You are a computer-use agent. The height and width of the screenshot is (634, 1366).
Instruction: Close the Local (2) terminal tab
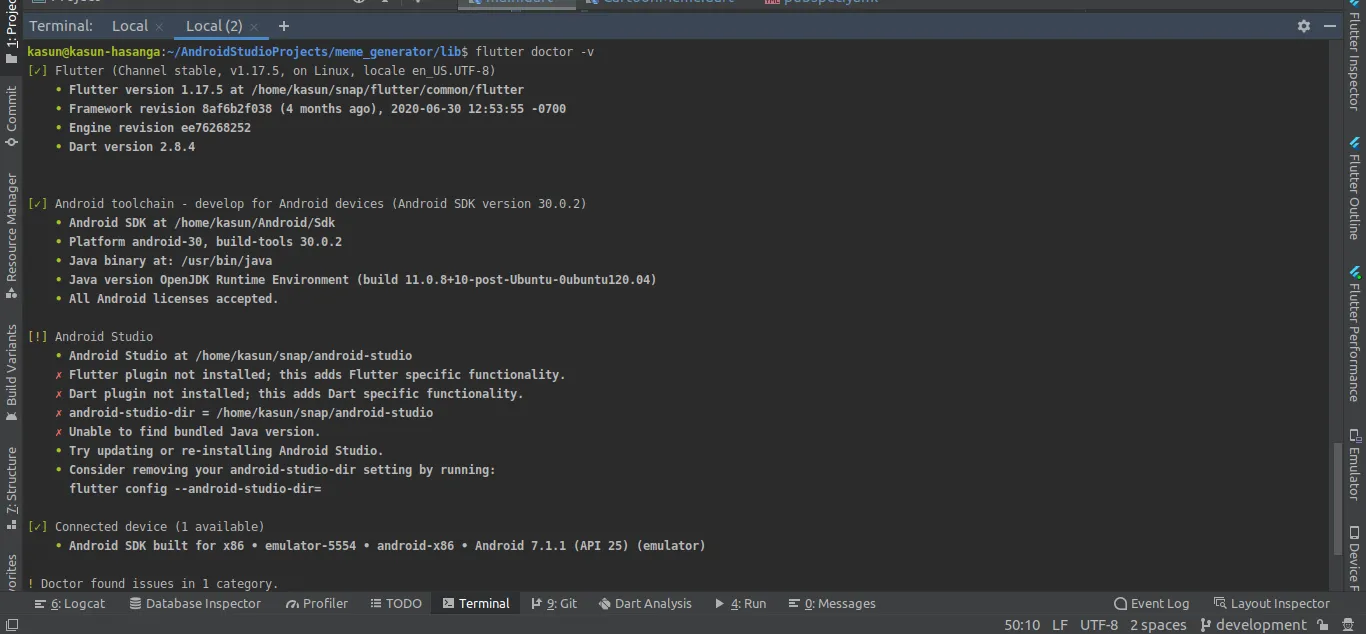tap(253, 27)
